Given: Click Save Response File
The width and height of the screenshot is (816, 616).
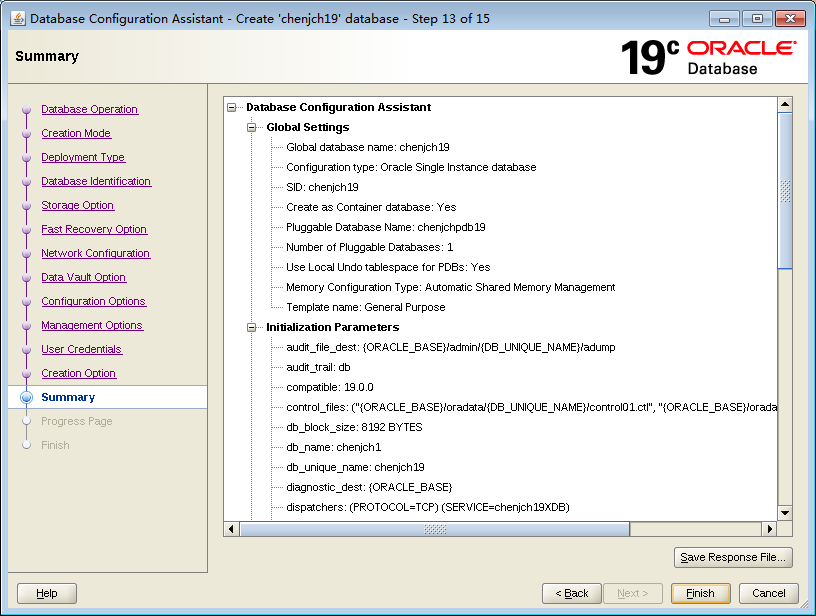Looking at the screenshot, I should 733,557.
